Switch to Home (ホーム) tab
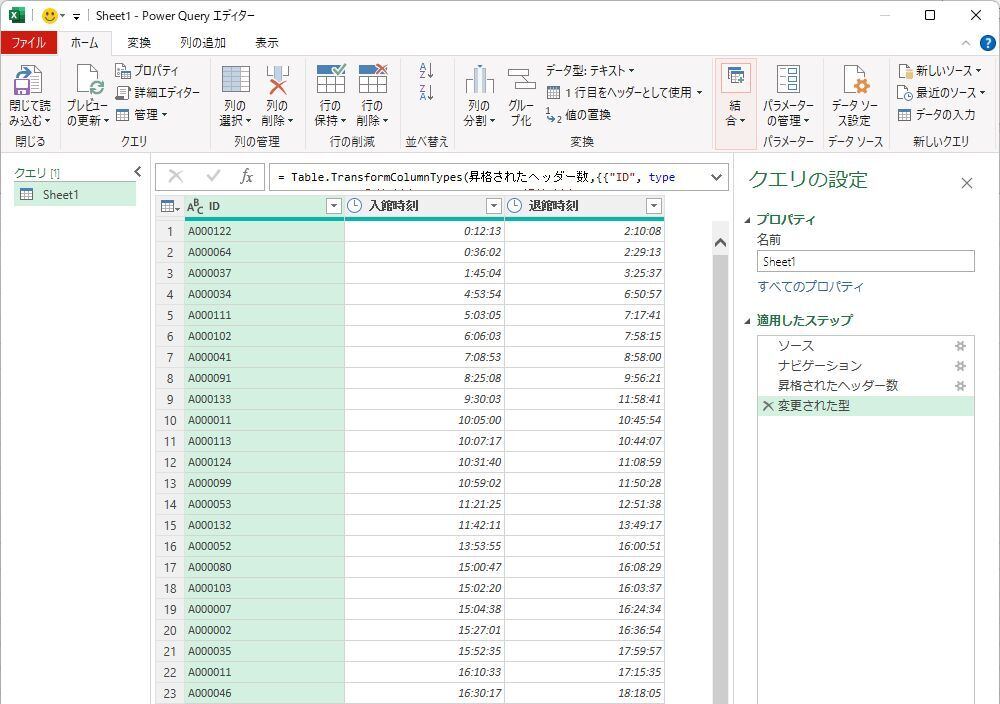 (x=85, y=43)
